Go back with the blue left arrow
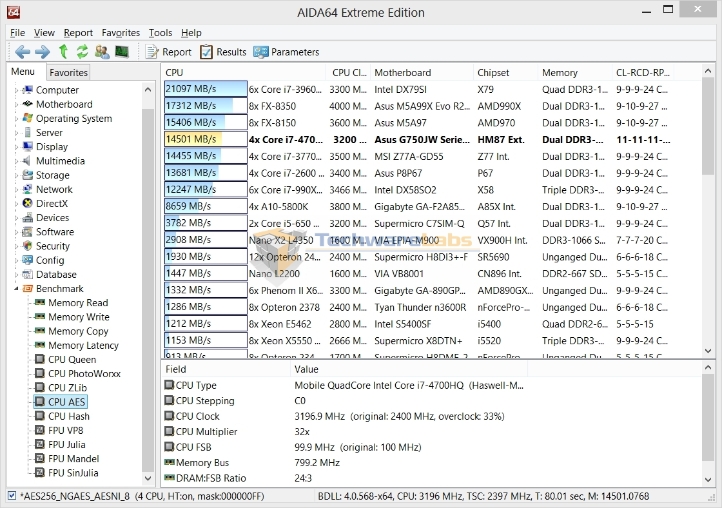Image resolution: width=722 pixels, height=508 pixels. pyautogui.click(x=22, y=52)
